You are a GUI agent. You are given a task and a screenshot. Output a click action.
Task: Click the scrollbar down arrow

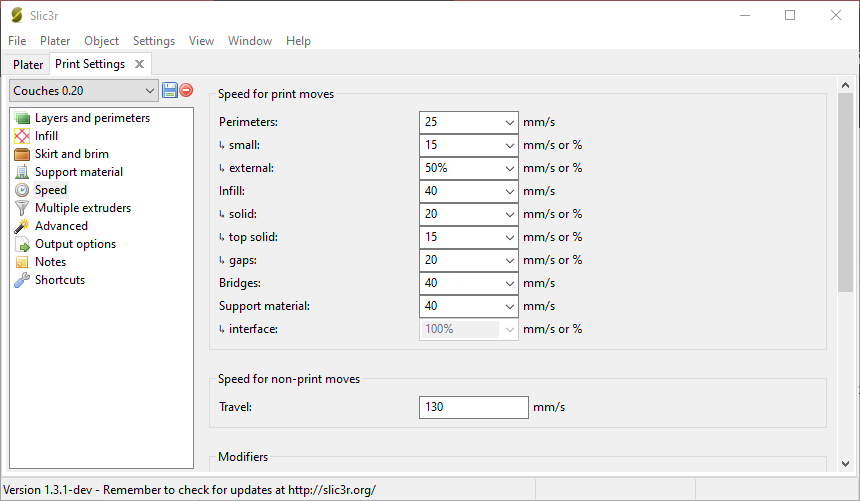click(x=845, y=464)
